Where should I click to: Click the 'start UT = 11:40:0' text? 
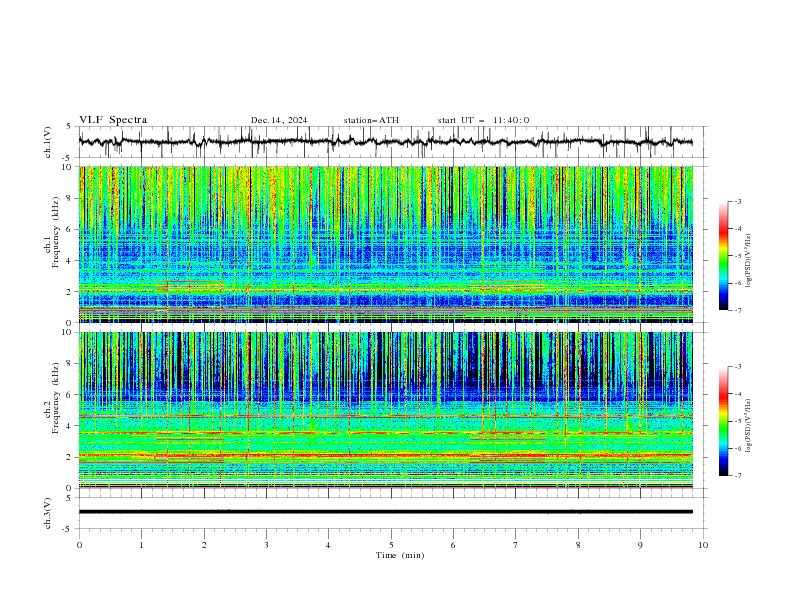(x=483, y=120)
